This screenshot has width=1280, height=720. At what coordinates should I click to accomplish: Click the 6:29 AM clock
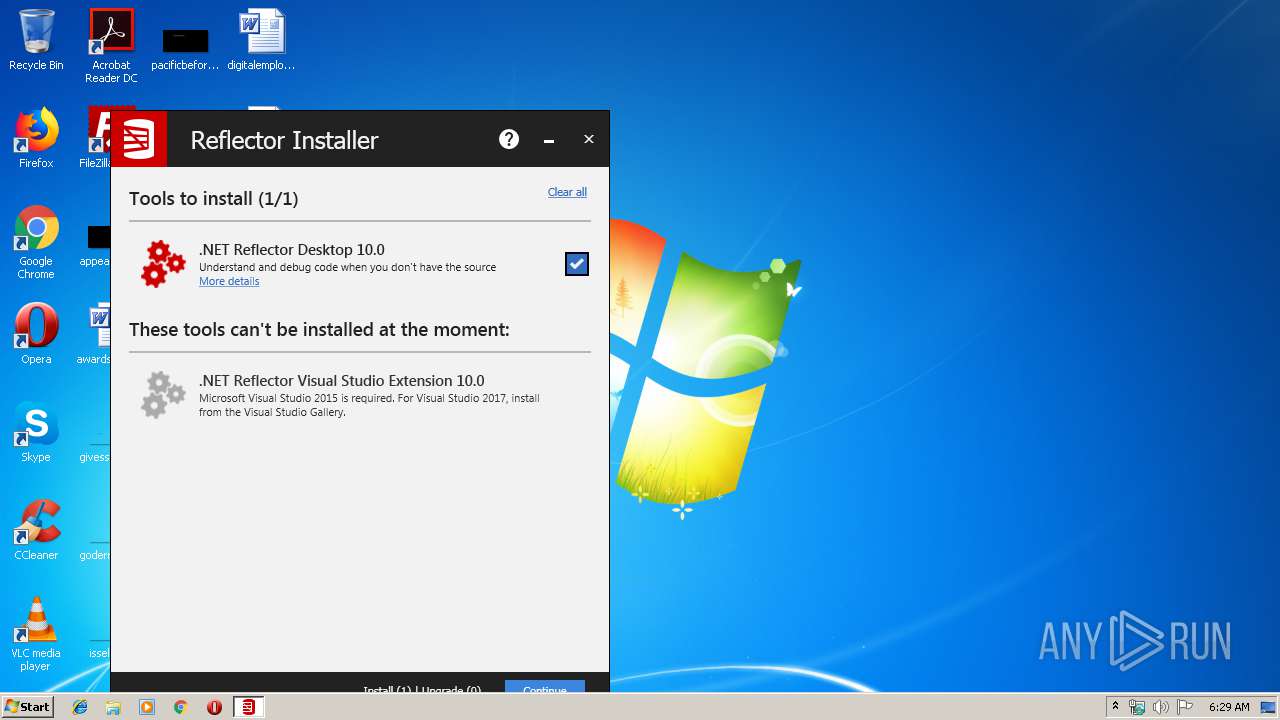click(1229, 707)
